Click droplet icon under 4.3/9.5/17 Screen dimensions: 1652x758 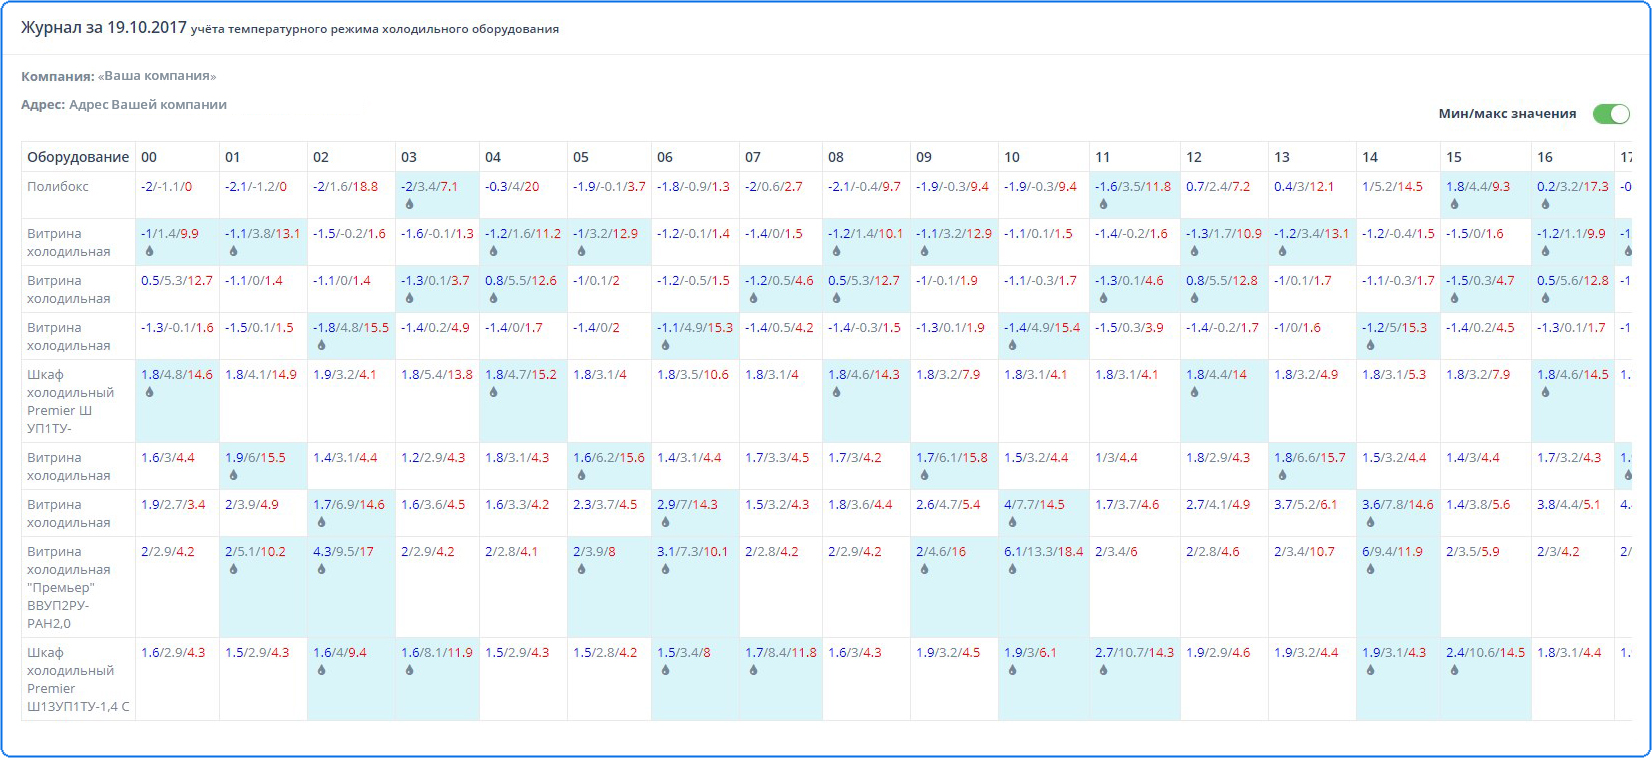coord(321,569)
